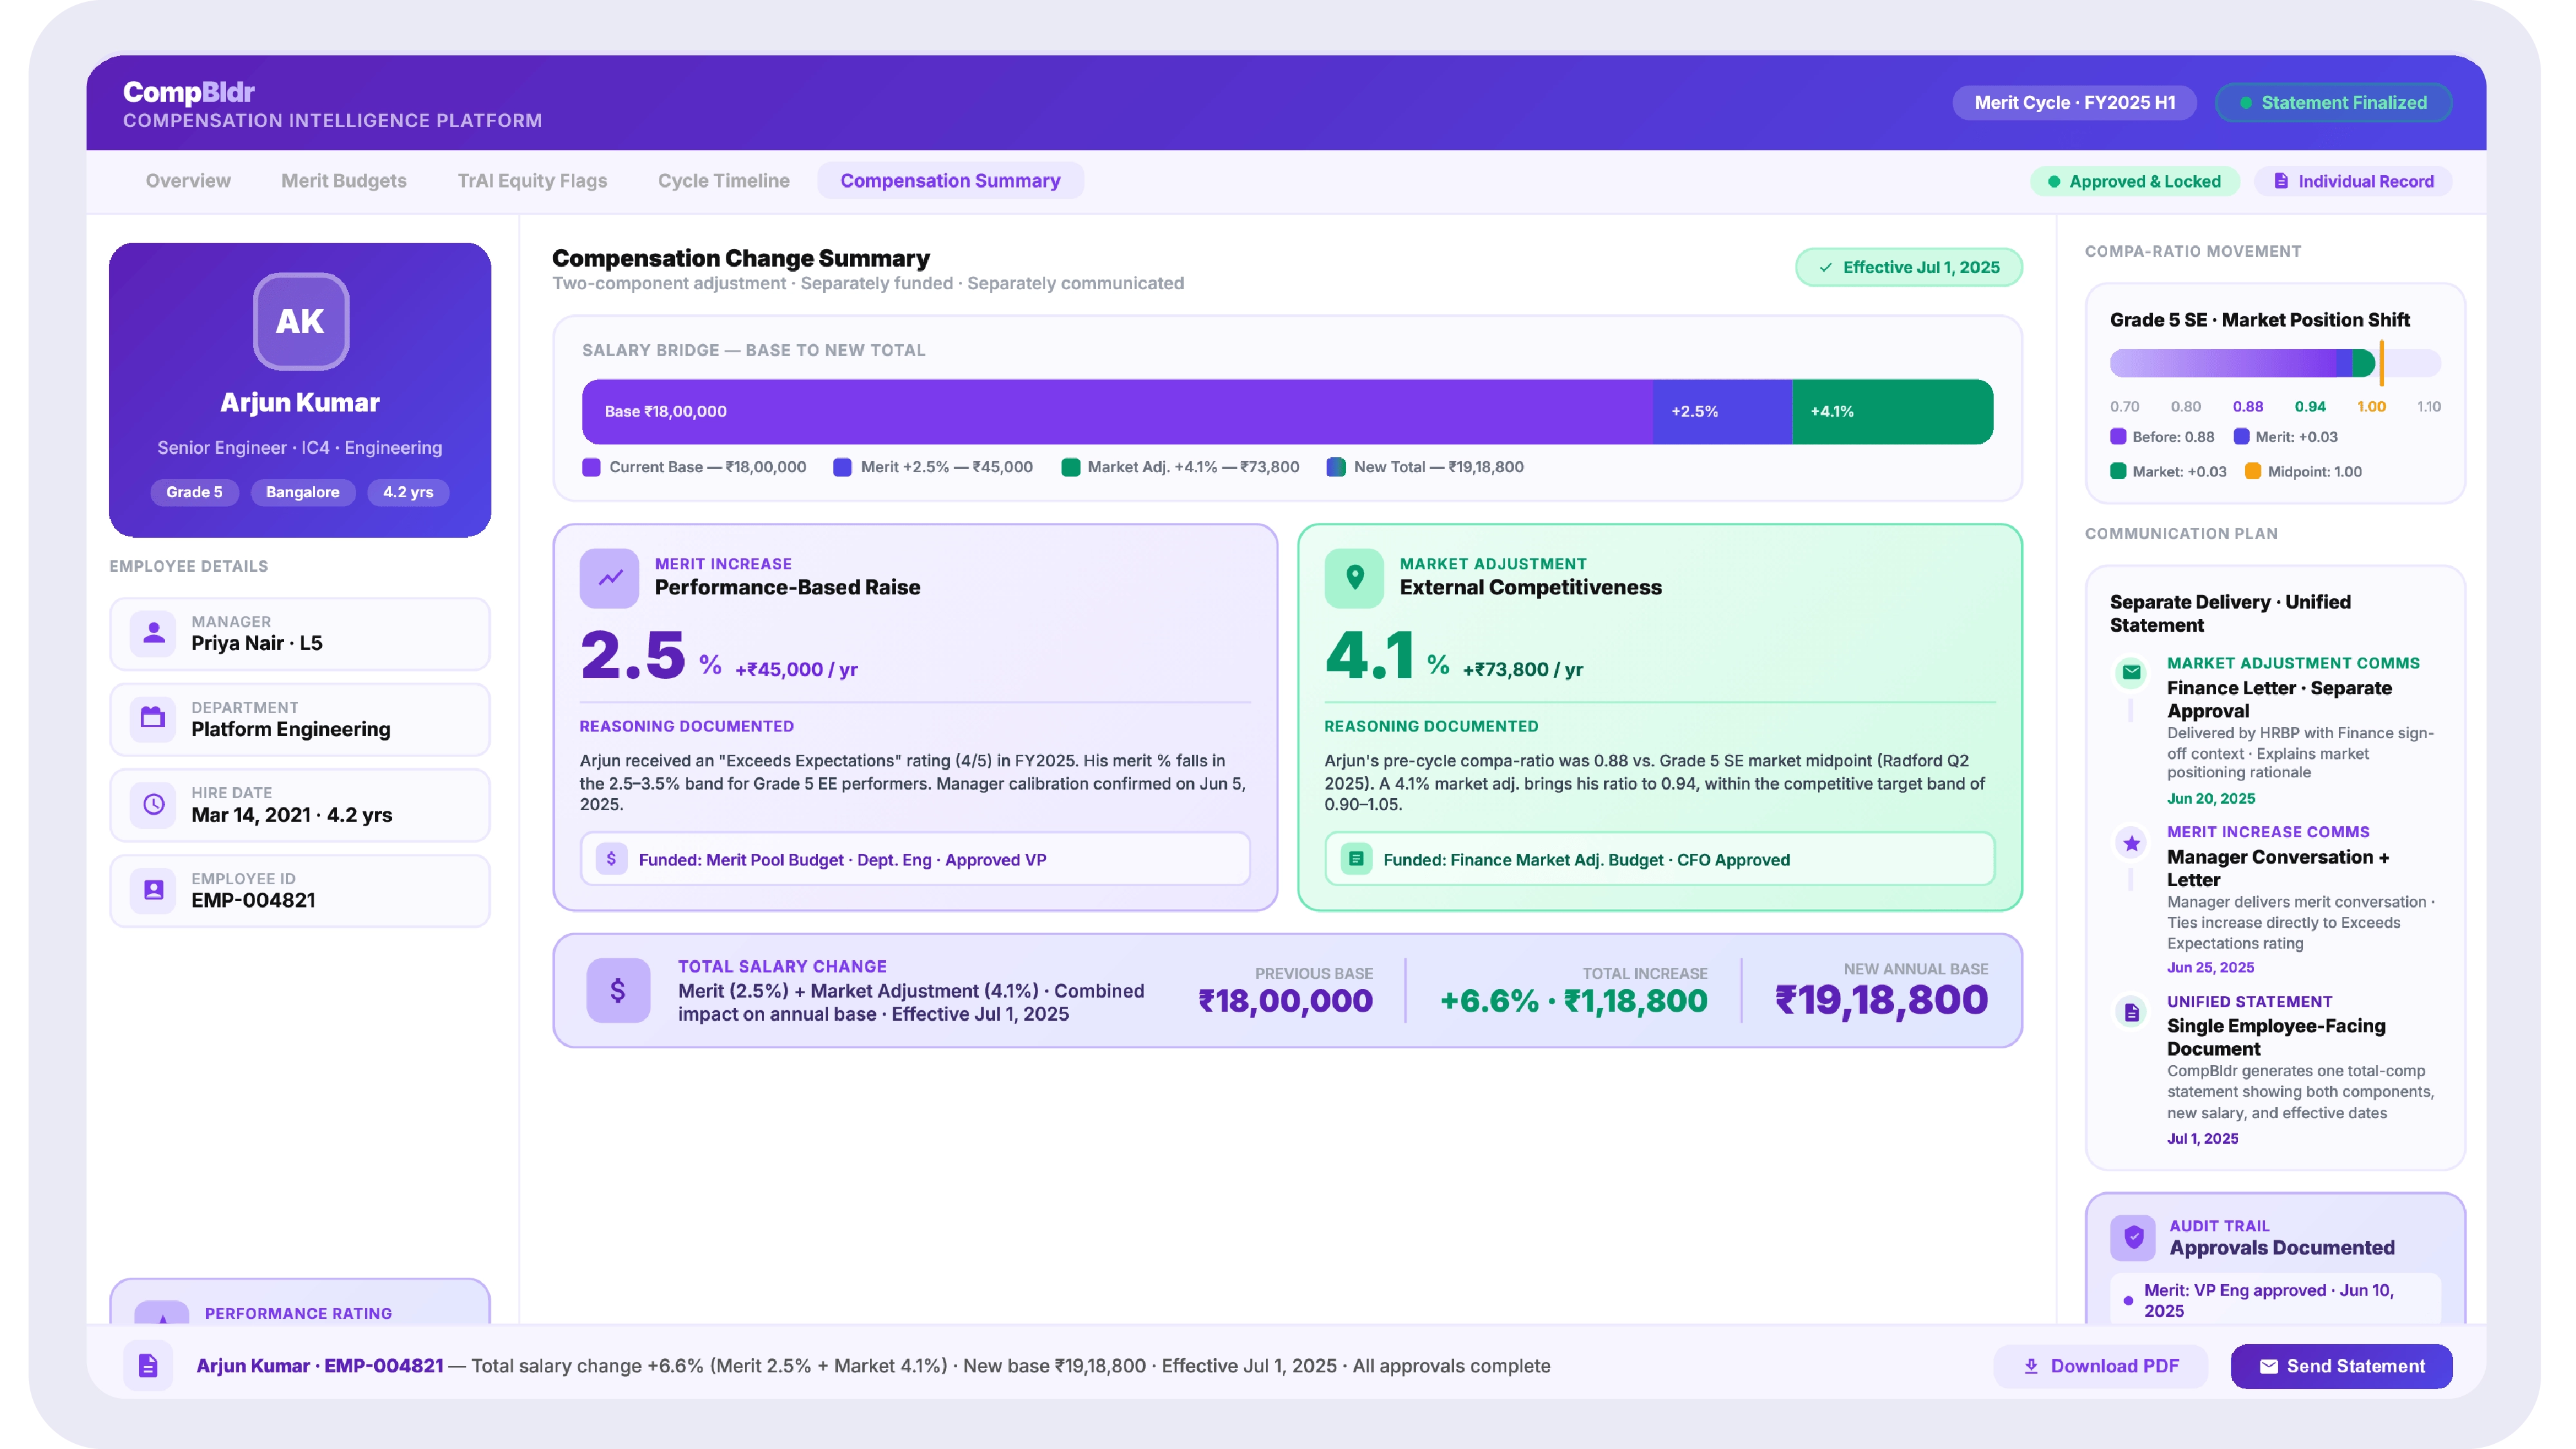Image resolution: width=2576 pixels, height=1449 pixels.
Task: Click the 4.2 yrs chip
Action: click(x=408, y=492)
